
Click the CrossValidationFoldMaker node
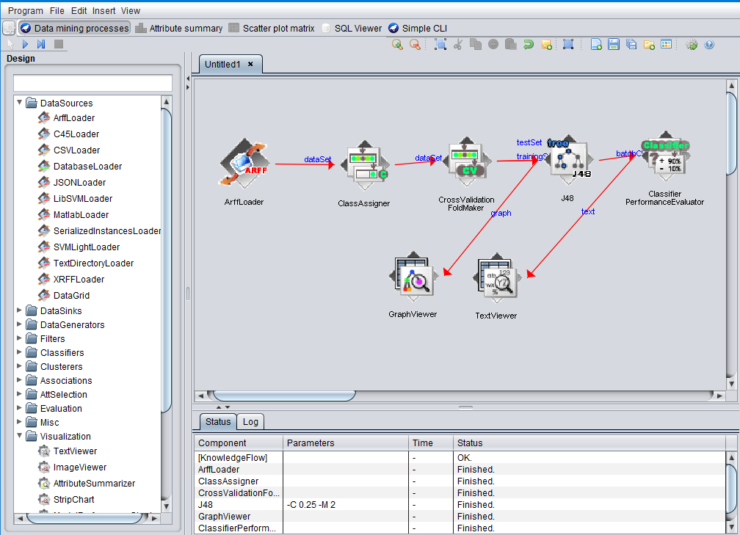466,164
